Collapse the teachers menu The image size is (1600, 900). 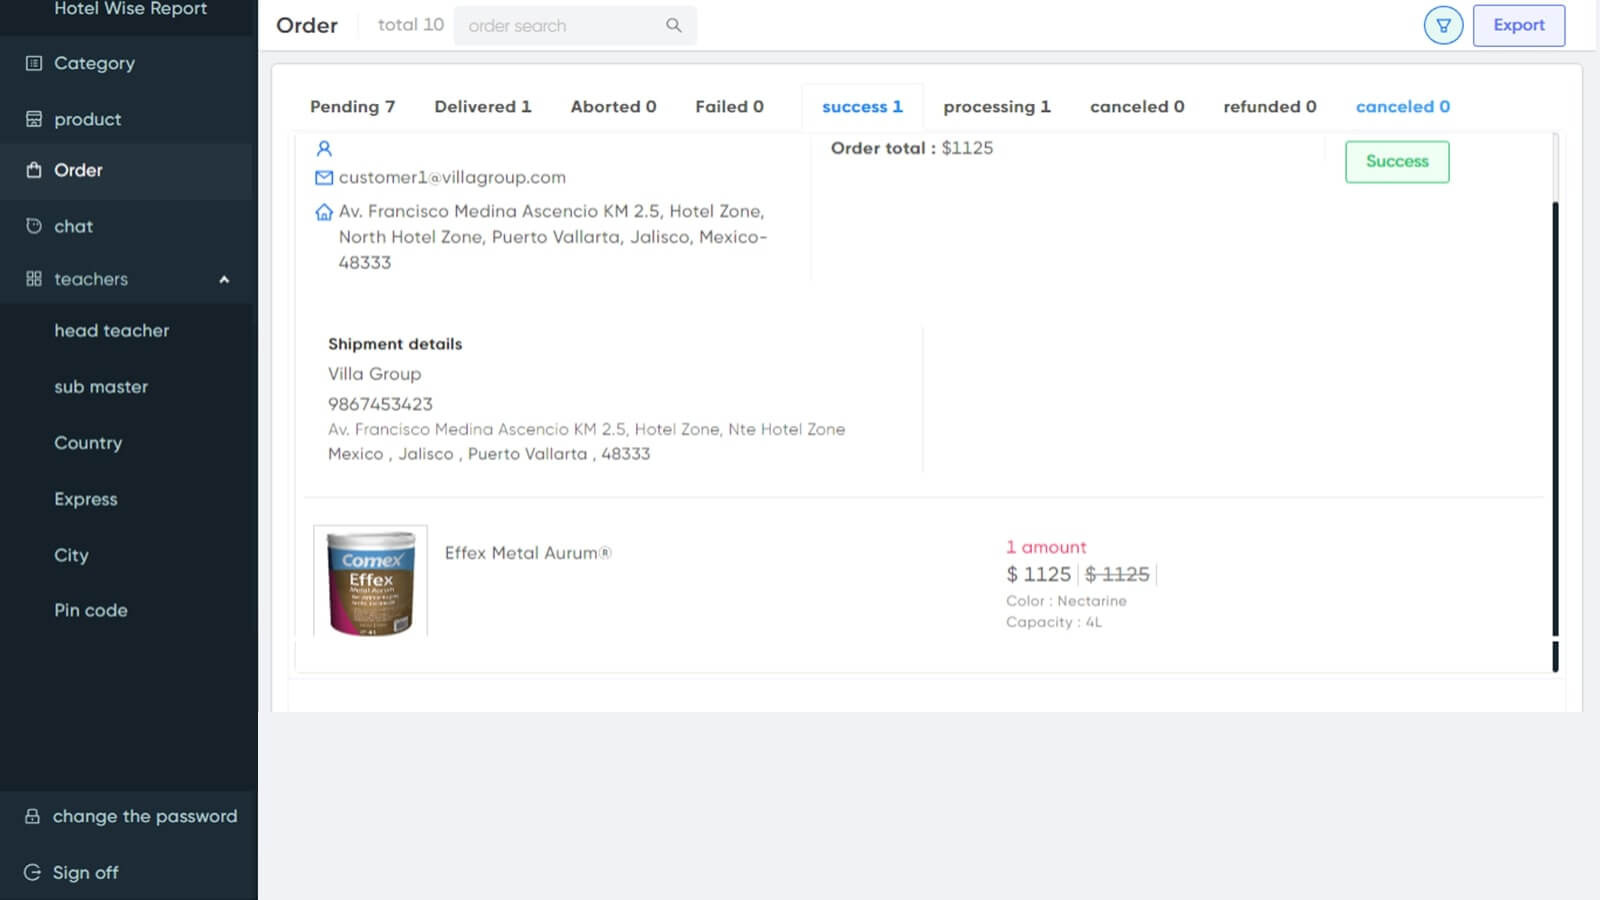click(x=224, y=280)
